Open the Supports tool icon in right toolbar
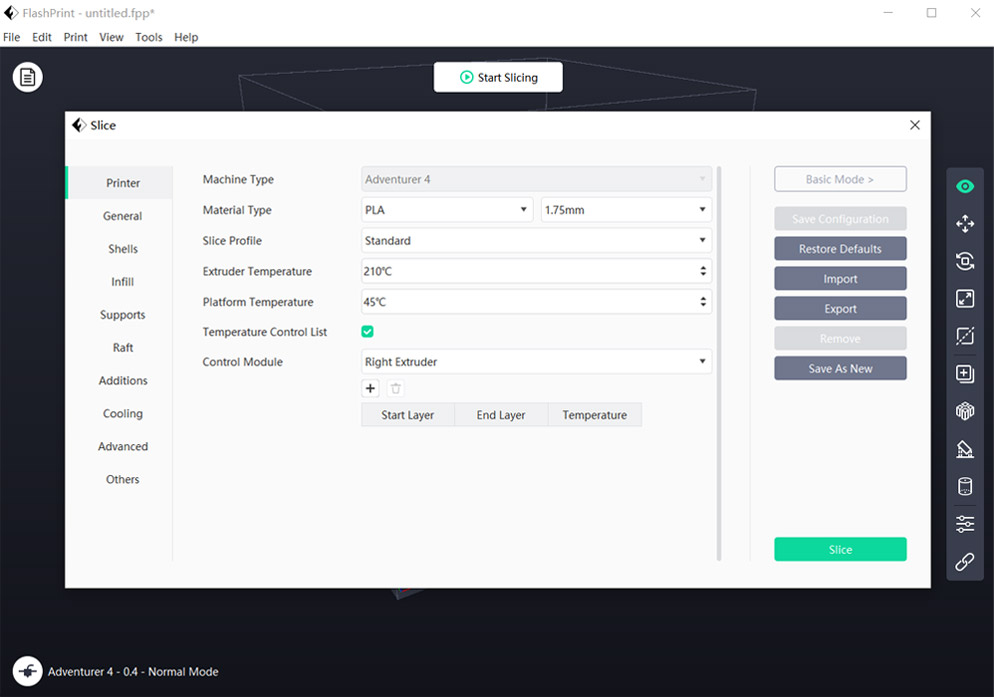This screenshot has width=994, height=697. (x=965, y=449)
